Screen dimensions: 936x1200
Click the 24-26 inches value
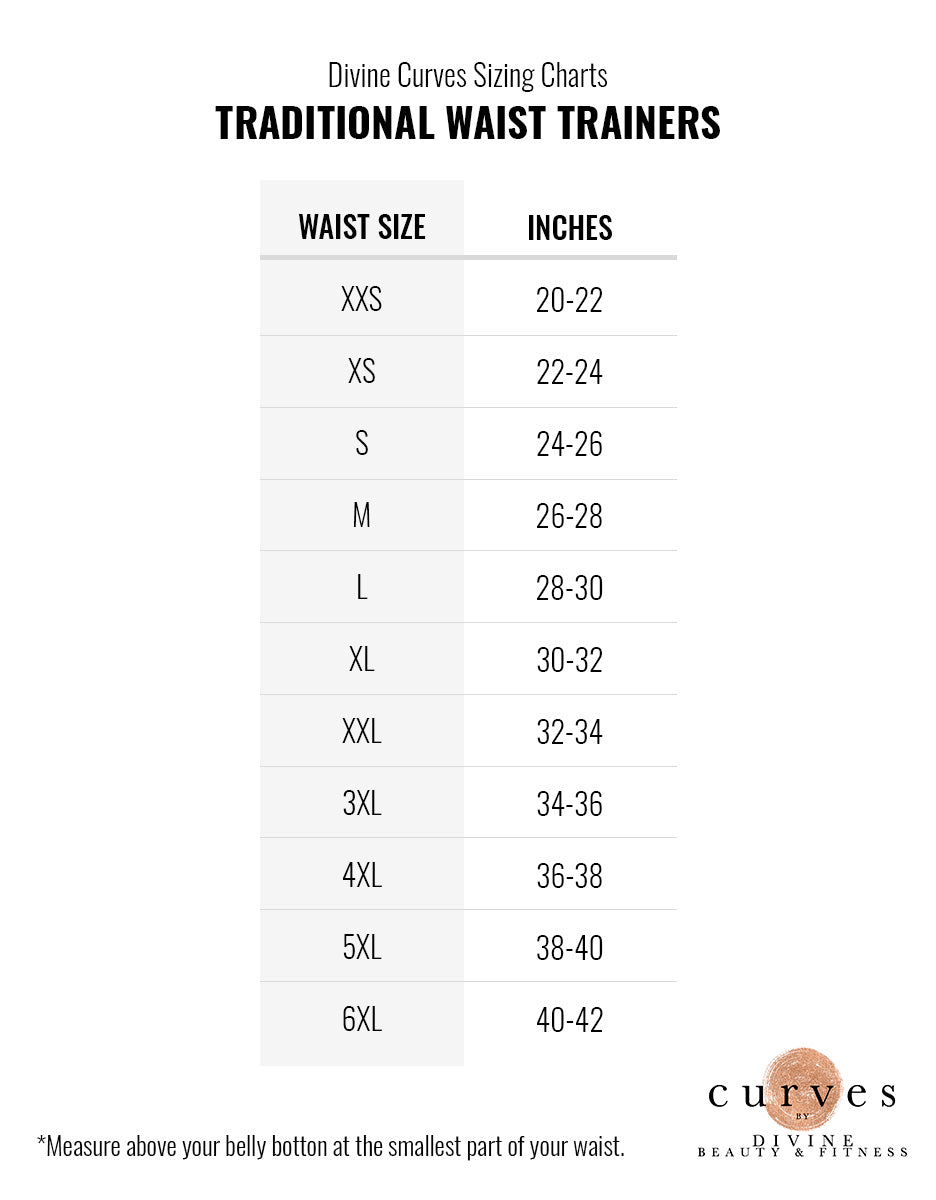click(570, 444)
